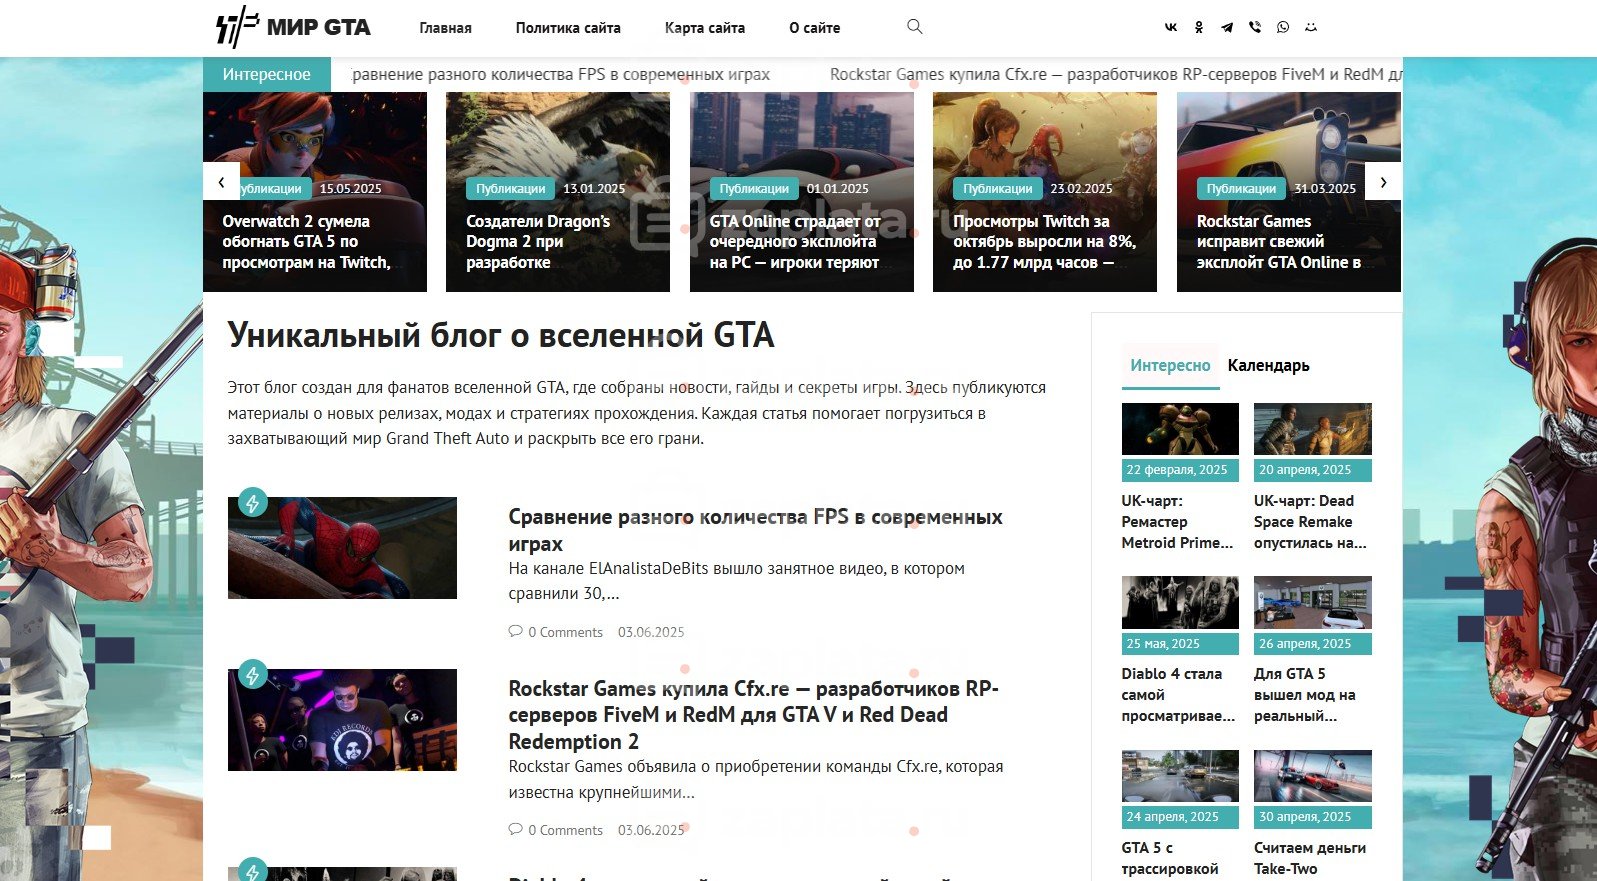Open Dragon's Dogma 2 carousel card title
The height and width of the screenshot is (881, 1597).
pos(538,242)
